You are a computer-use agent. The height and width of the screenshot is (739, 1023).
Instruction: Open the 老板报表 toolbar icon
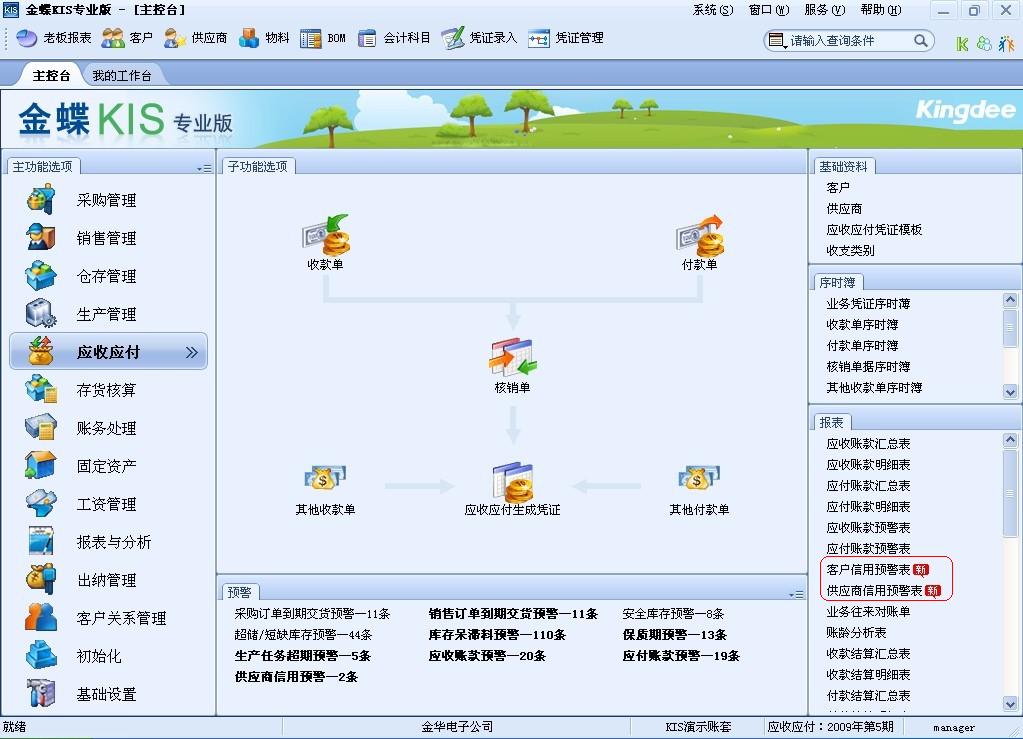click(x=26, y=38)
